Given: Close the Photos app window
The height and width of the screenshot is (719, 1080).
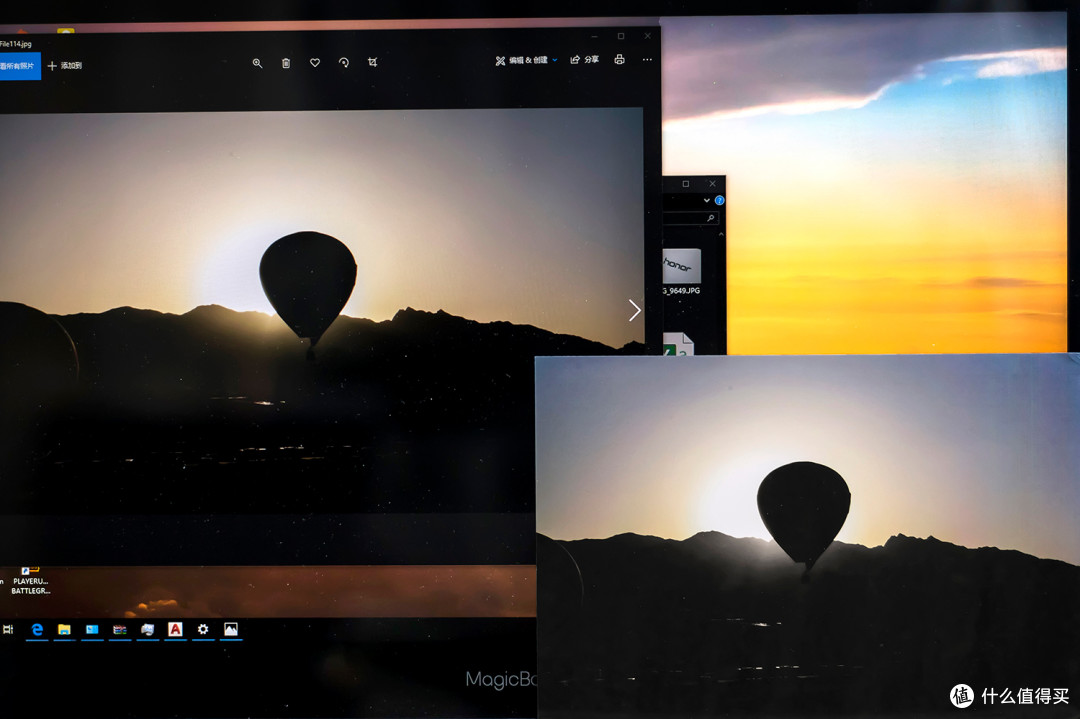Looking at the screenshot, I should 647,36.
